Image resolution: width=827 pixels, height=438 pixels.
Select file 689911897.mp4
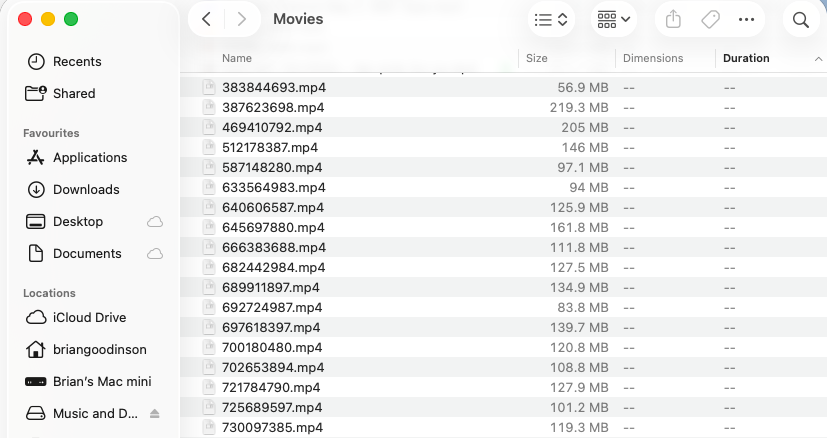pyautogui.click(x=270, y=288)
